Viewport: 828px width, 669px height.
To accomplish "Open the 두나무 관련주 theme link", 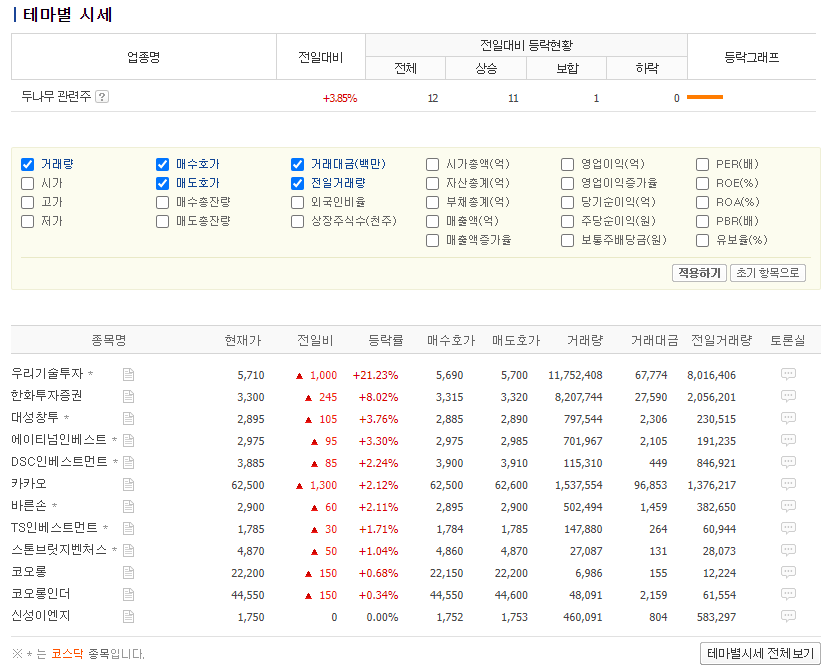I will pyautogui.click(x=56, y=97).
